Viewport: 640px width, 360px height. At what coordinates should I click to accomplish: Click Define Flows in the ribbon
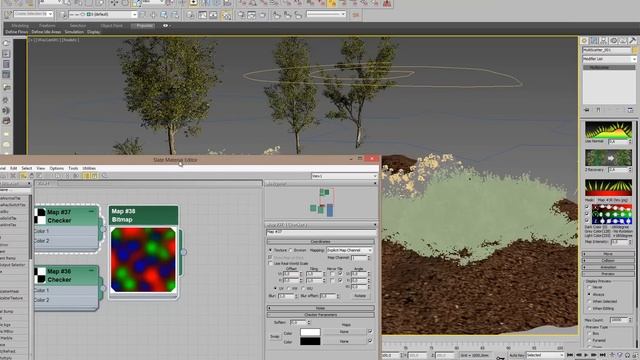(x=16, y=32)
